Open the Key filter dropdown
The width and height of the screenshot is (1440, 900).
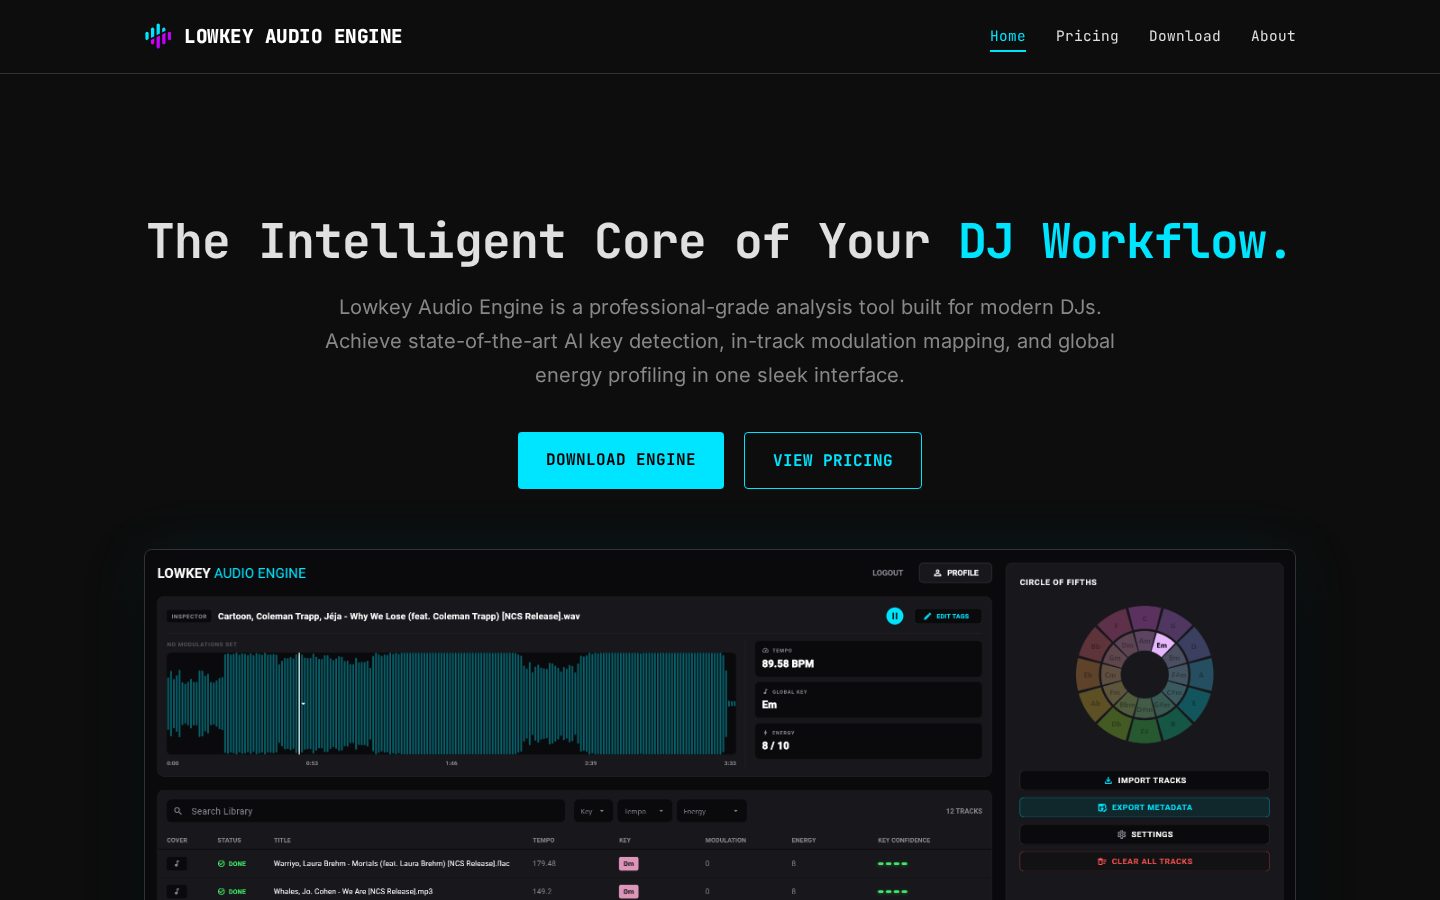(x=593, y=811)
